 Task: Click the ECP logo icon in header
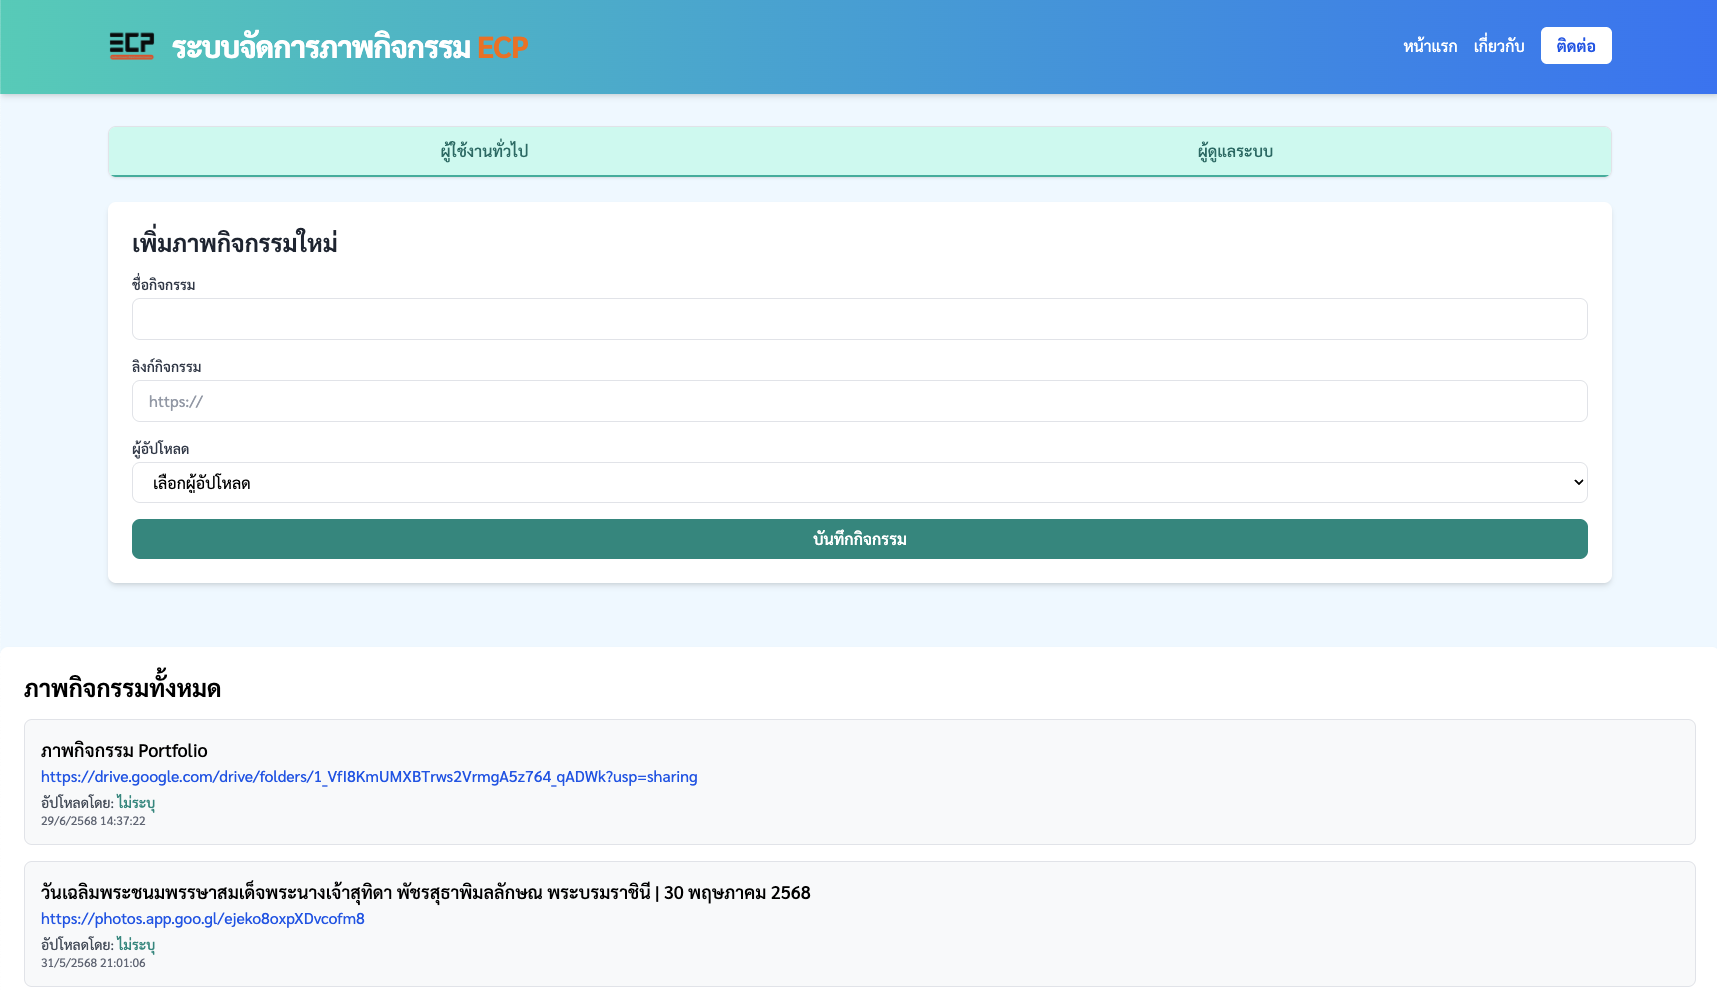(131, 46)
